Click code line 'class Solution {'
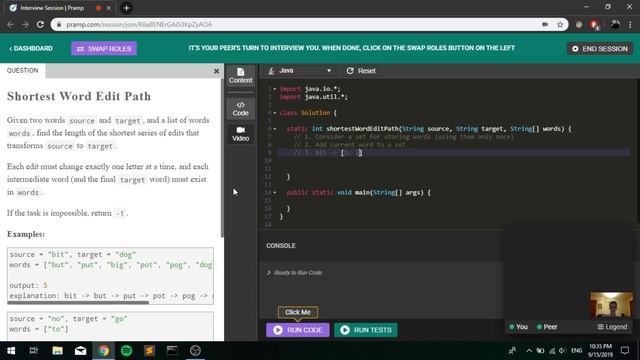Image resolution: width=640 pixels, height=360 pixels. tap(308, 113)
